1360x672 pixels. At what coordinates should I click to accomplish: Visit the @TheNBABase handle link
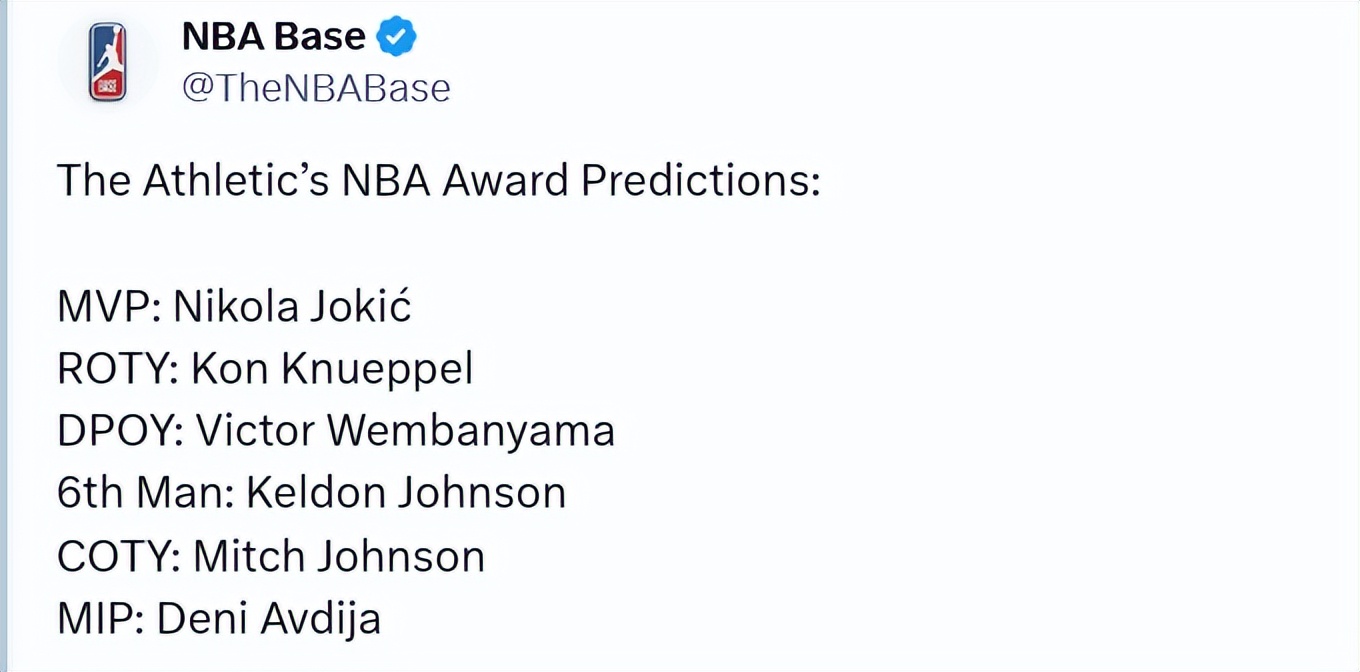tap(316, 89)
